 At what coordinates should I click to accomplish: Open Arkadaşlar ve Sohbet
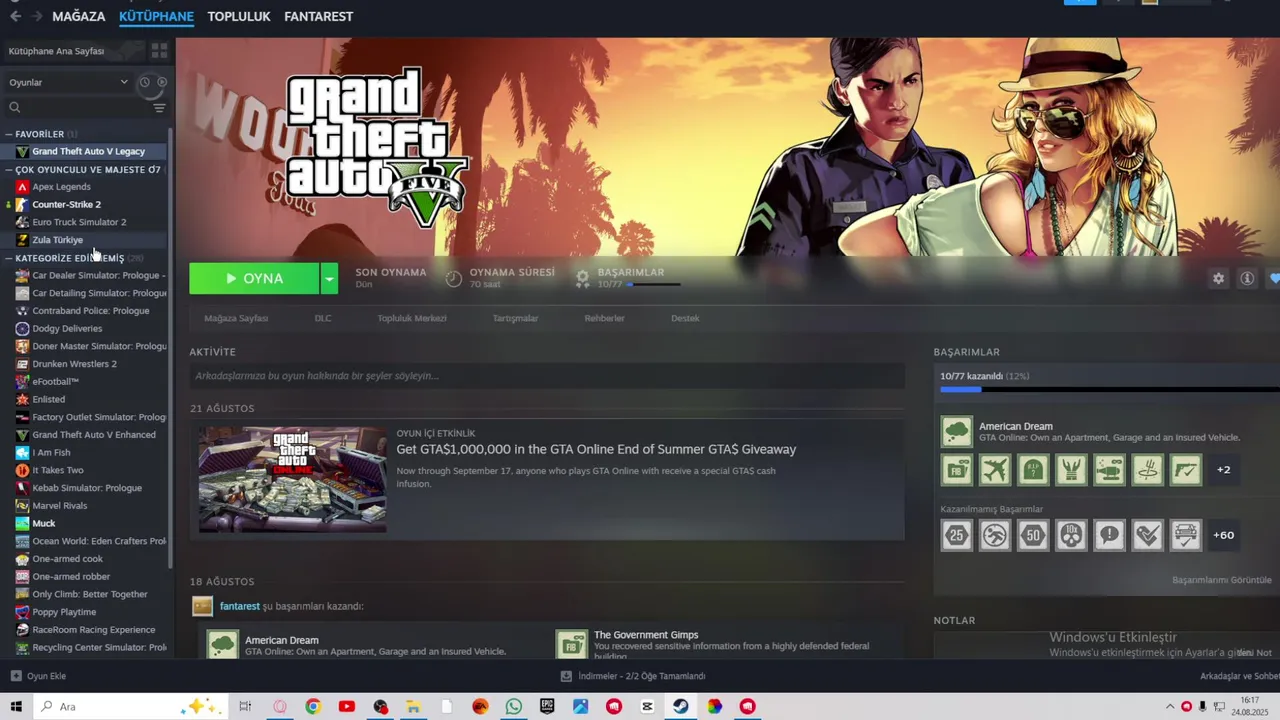click(x=1239, y=676)
